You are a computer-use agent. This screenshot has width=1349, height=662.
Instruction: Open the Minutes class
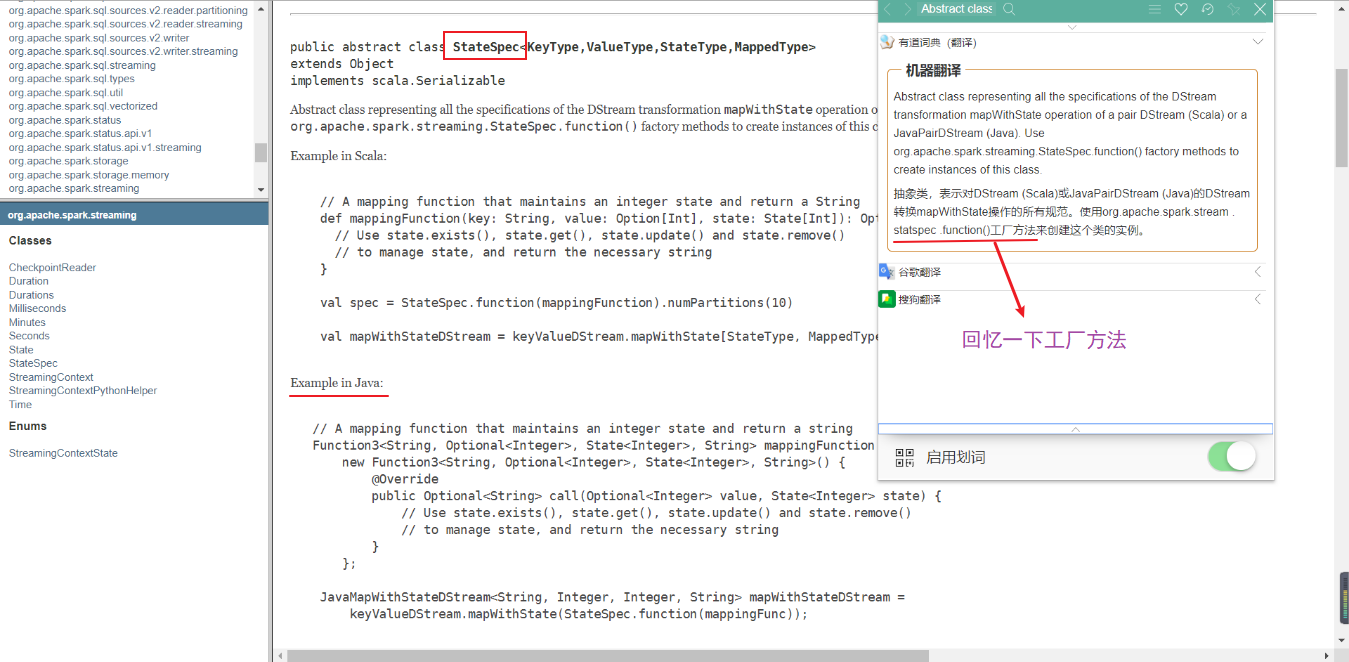coord(27,322)
